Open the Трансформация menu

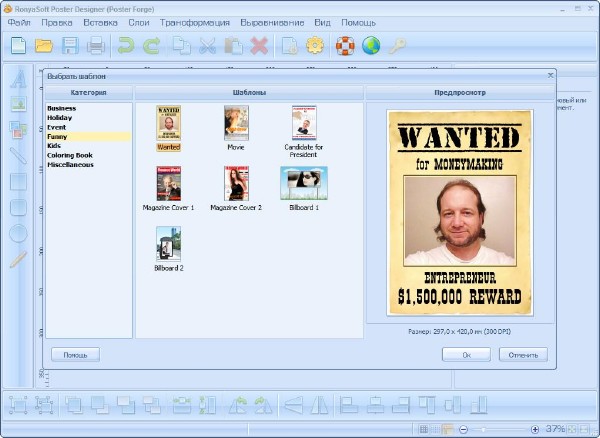194,21
